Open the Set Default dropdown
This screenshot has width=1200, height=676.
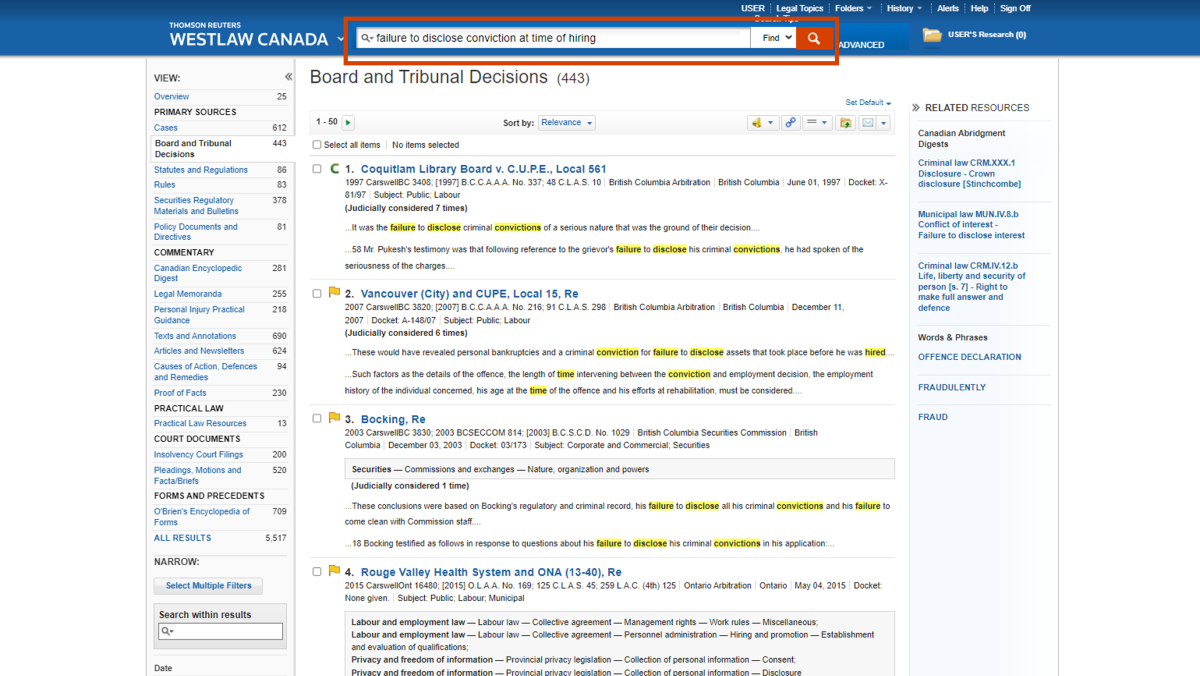tap(866, 102)
